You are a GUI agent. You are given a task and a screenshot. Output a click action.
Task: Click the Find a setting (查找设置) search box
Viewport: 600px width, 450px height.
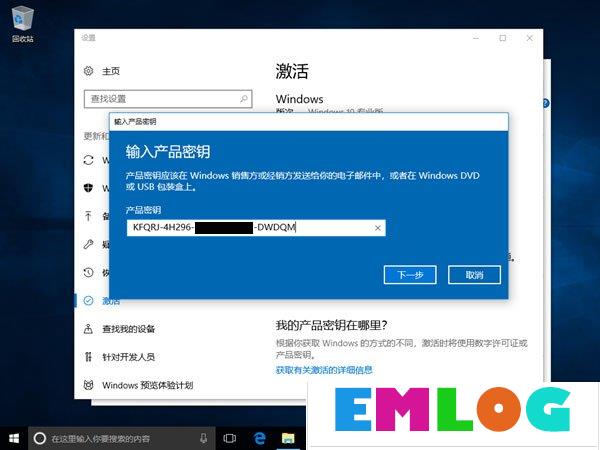(168, 99)
